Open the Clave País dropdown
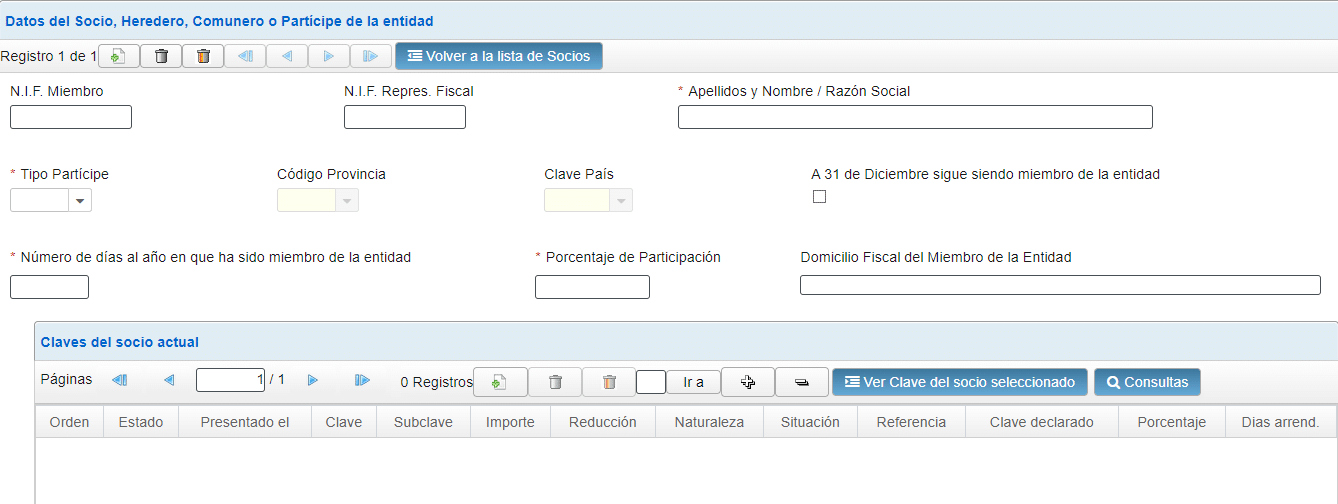The image size is (1338, 504). pos(621,201)
